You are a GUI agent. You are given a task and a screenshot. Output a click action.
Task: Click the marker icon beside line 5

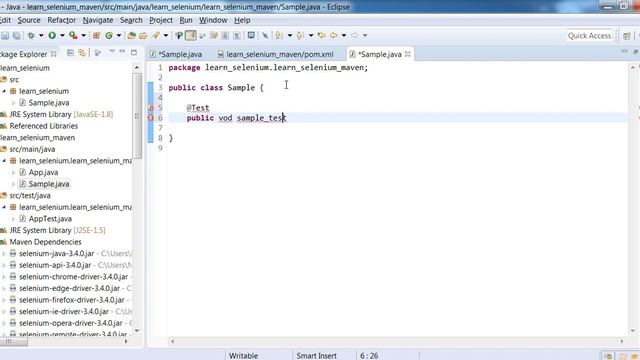point(151,108)
